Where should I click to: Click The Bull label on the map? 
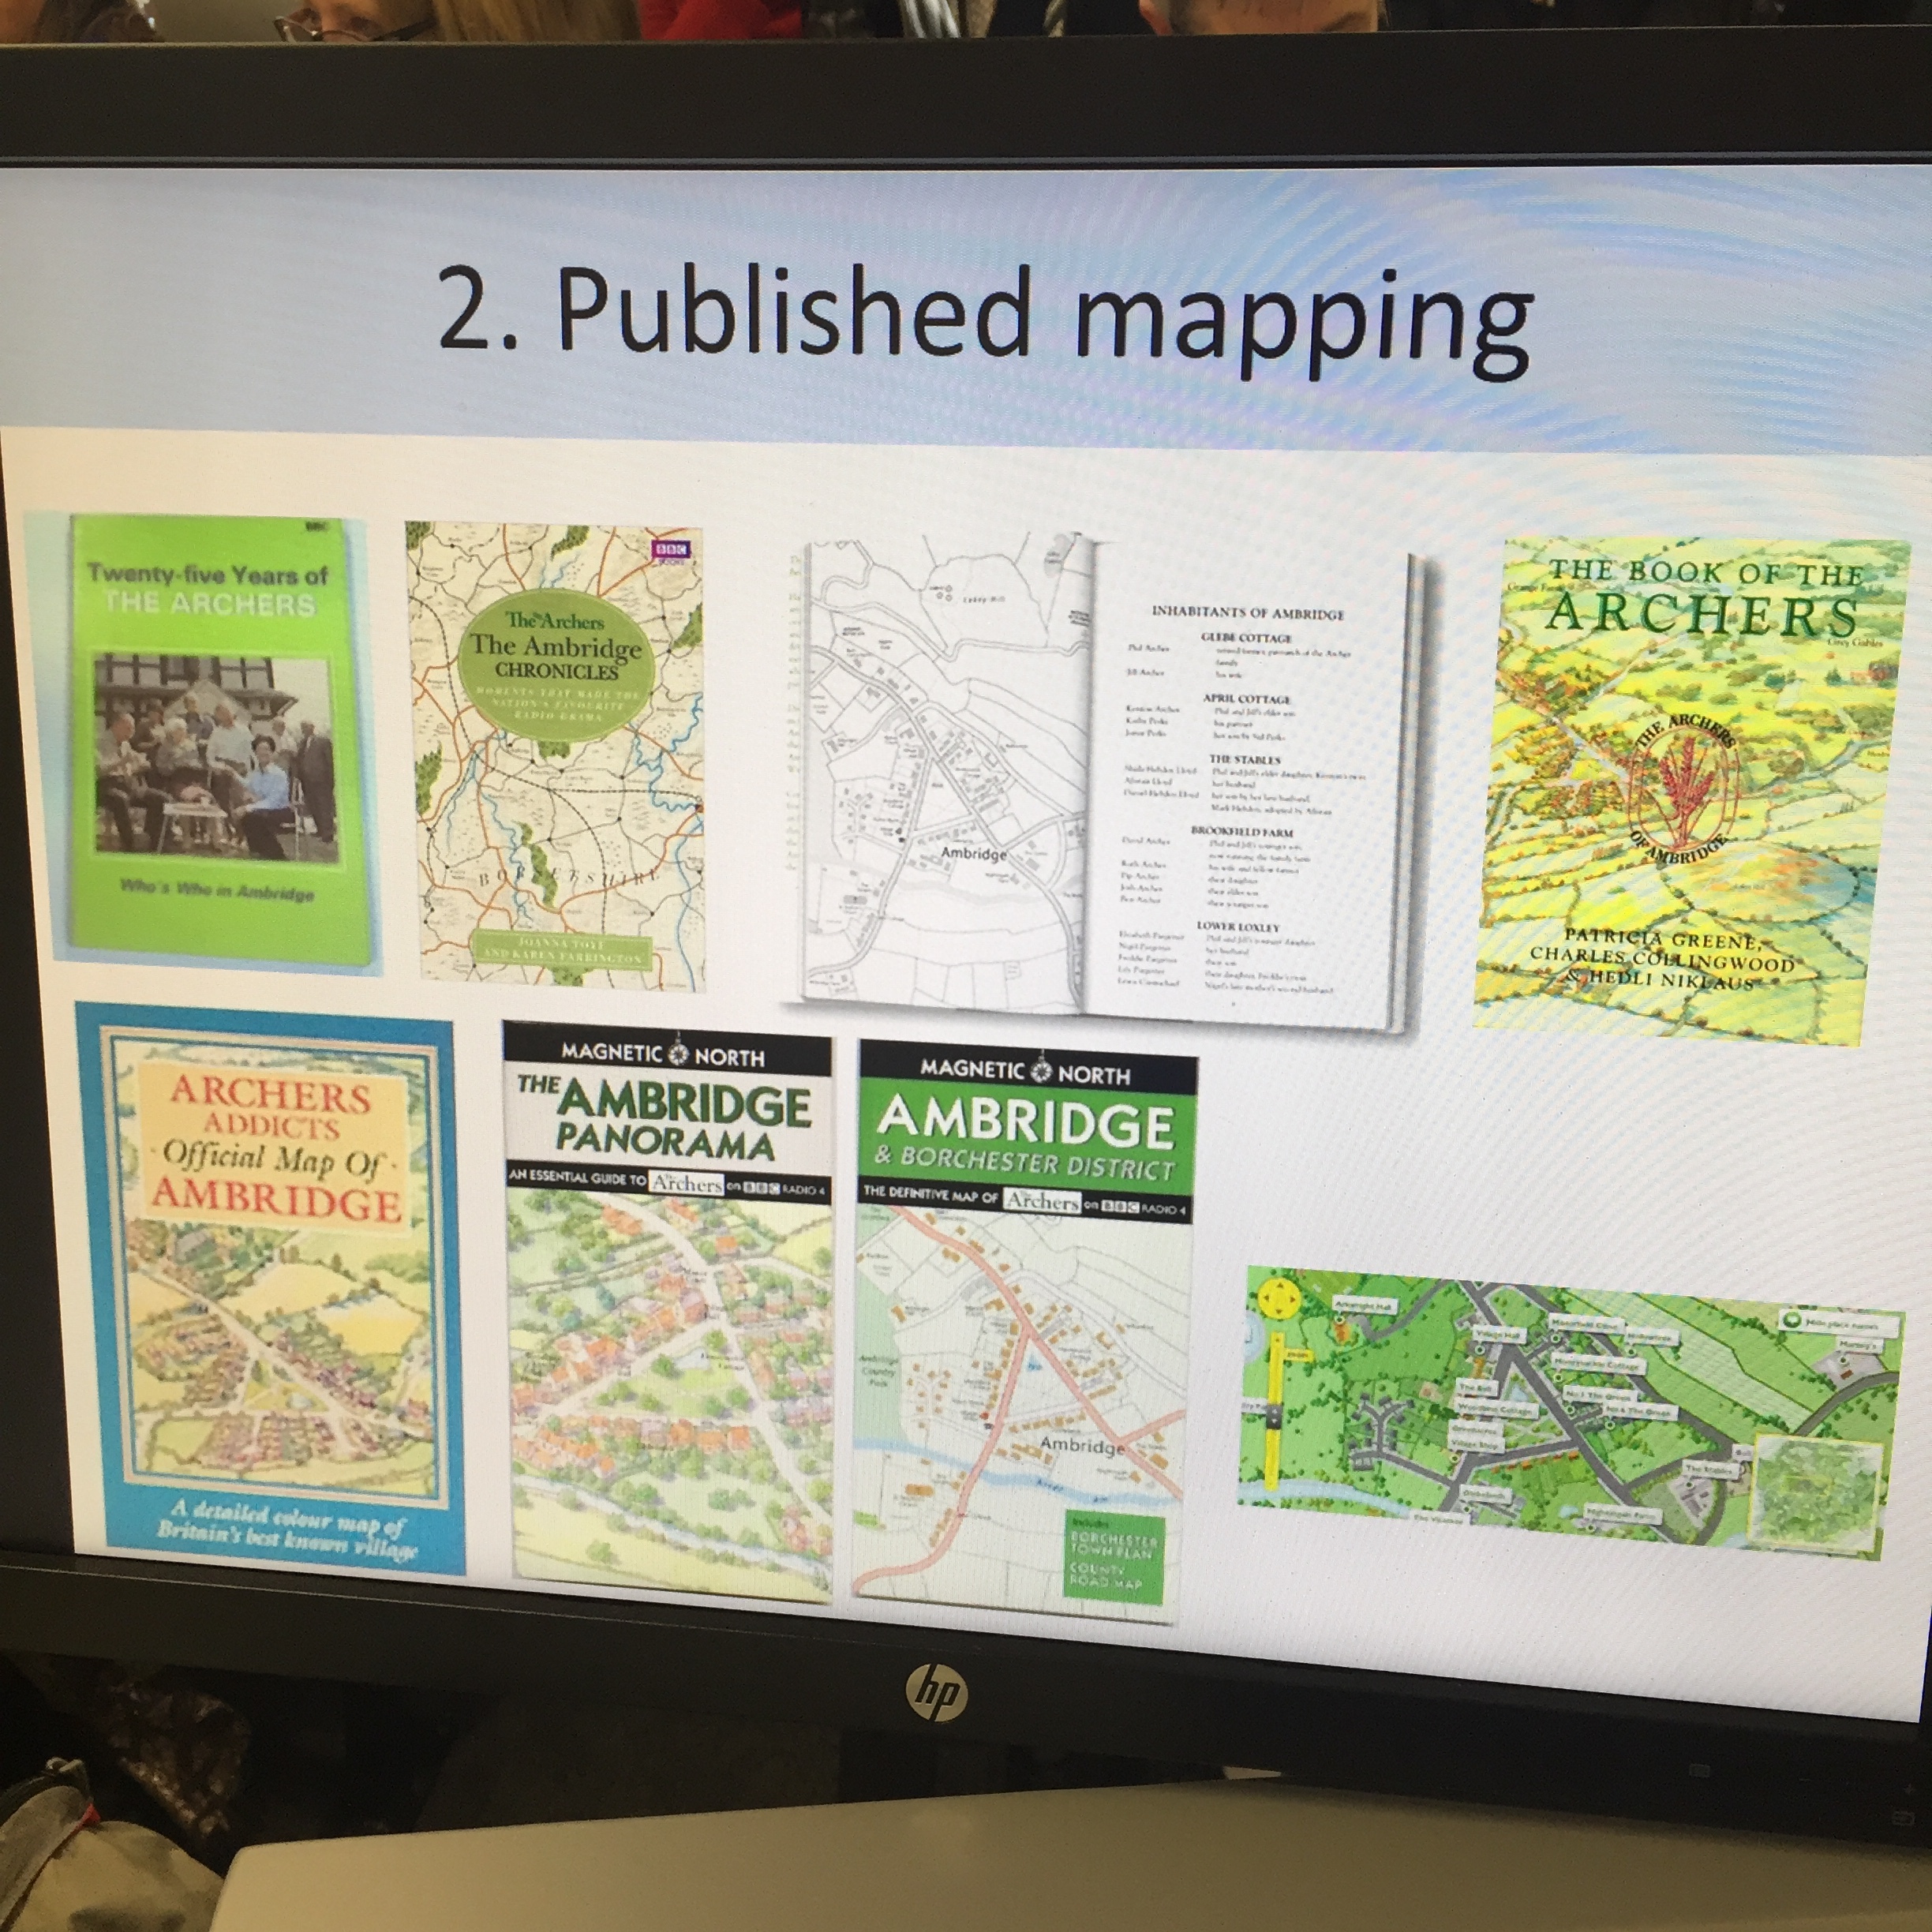tap(1478, 1388)
